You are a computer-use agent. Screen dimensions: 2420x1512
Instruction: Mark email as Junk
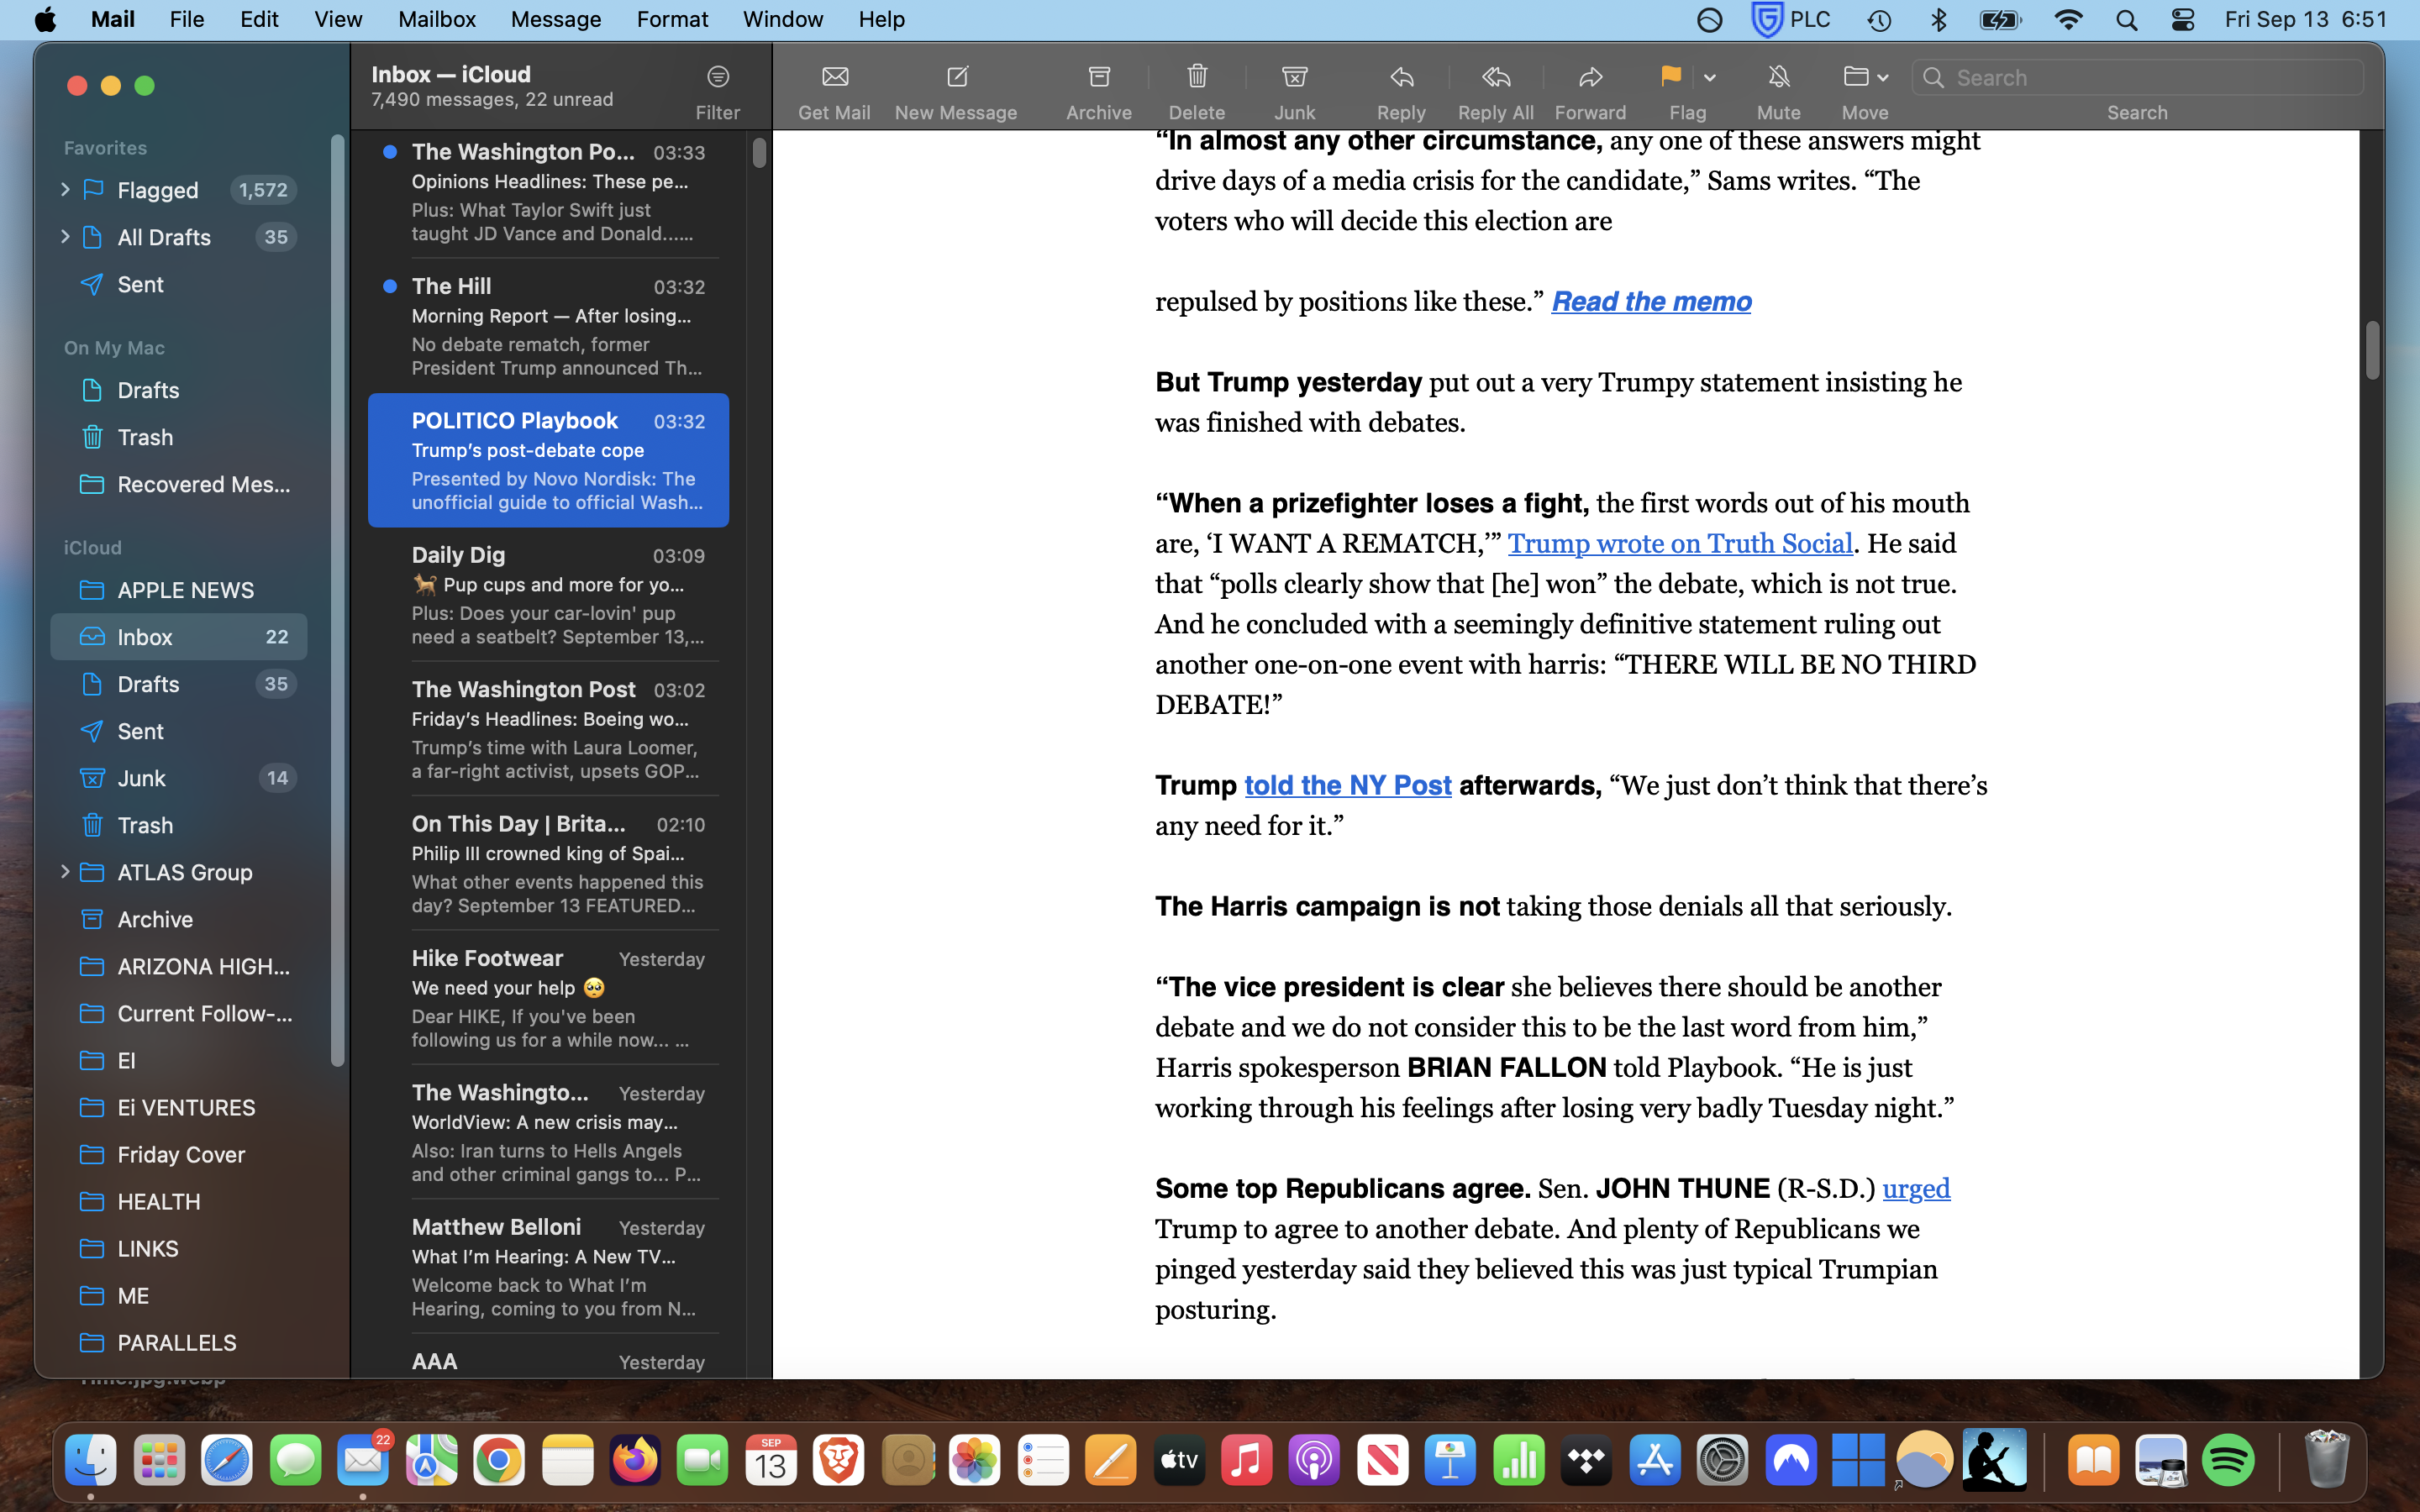pyautogui.click(x=1294, y=77)
